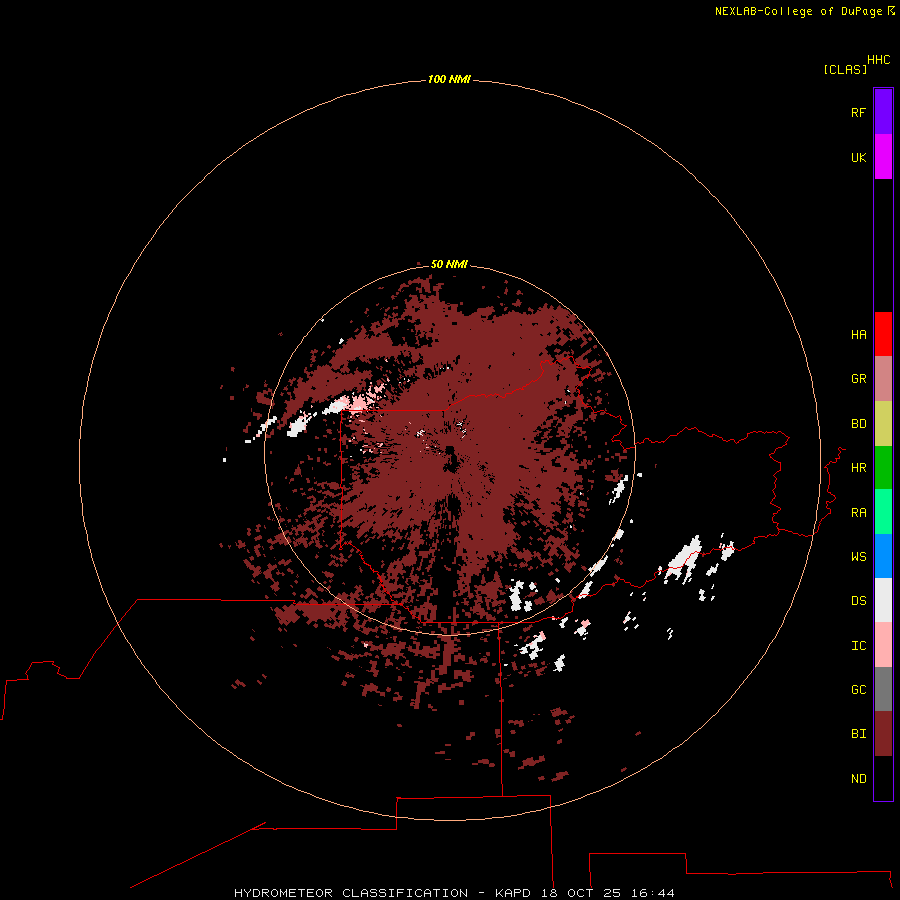
Task: Click the radar site center point
Action: click(x=450, y=451)
